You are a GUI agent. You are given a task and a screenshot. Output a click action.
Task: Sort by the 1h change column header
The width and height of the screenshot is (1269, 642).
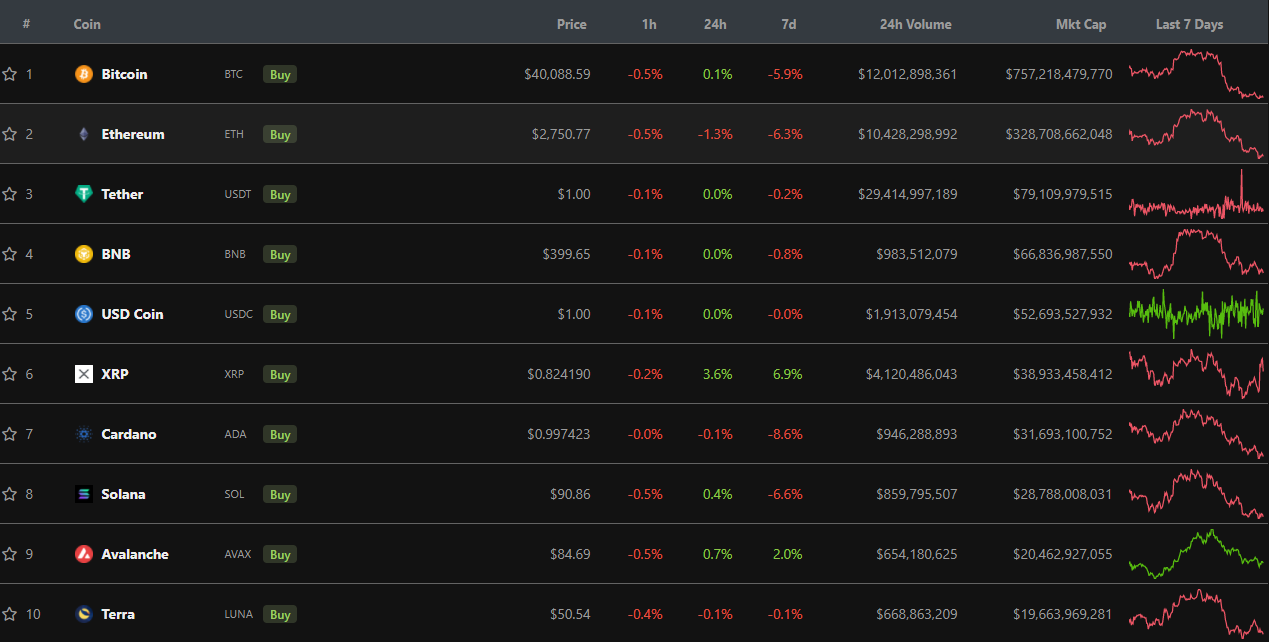(x=649, y=24)
